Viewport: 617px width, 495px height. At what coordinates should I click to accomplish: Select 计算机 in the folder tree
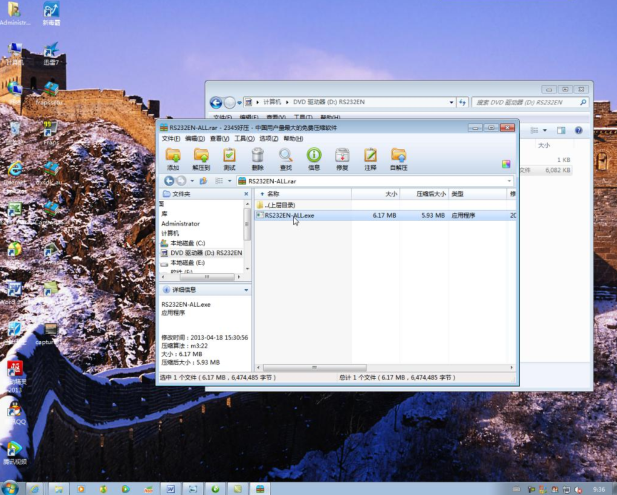click(x=170, y=233)
